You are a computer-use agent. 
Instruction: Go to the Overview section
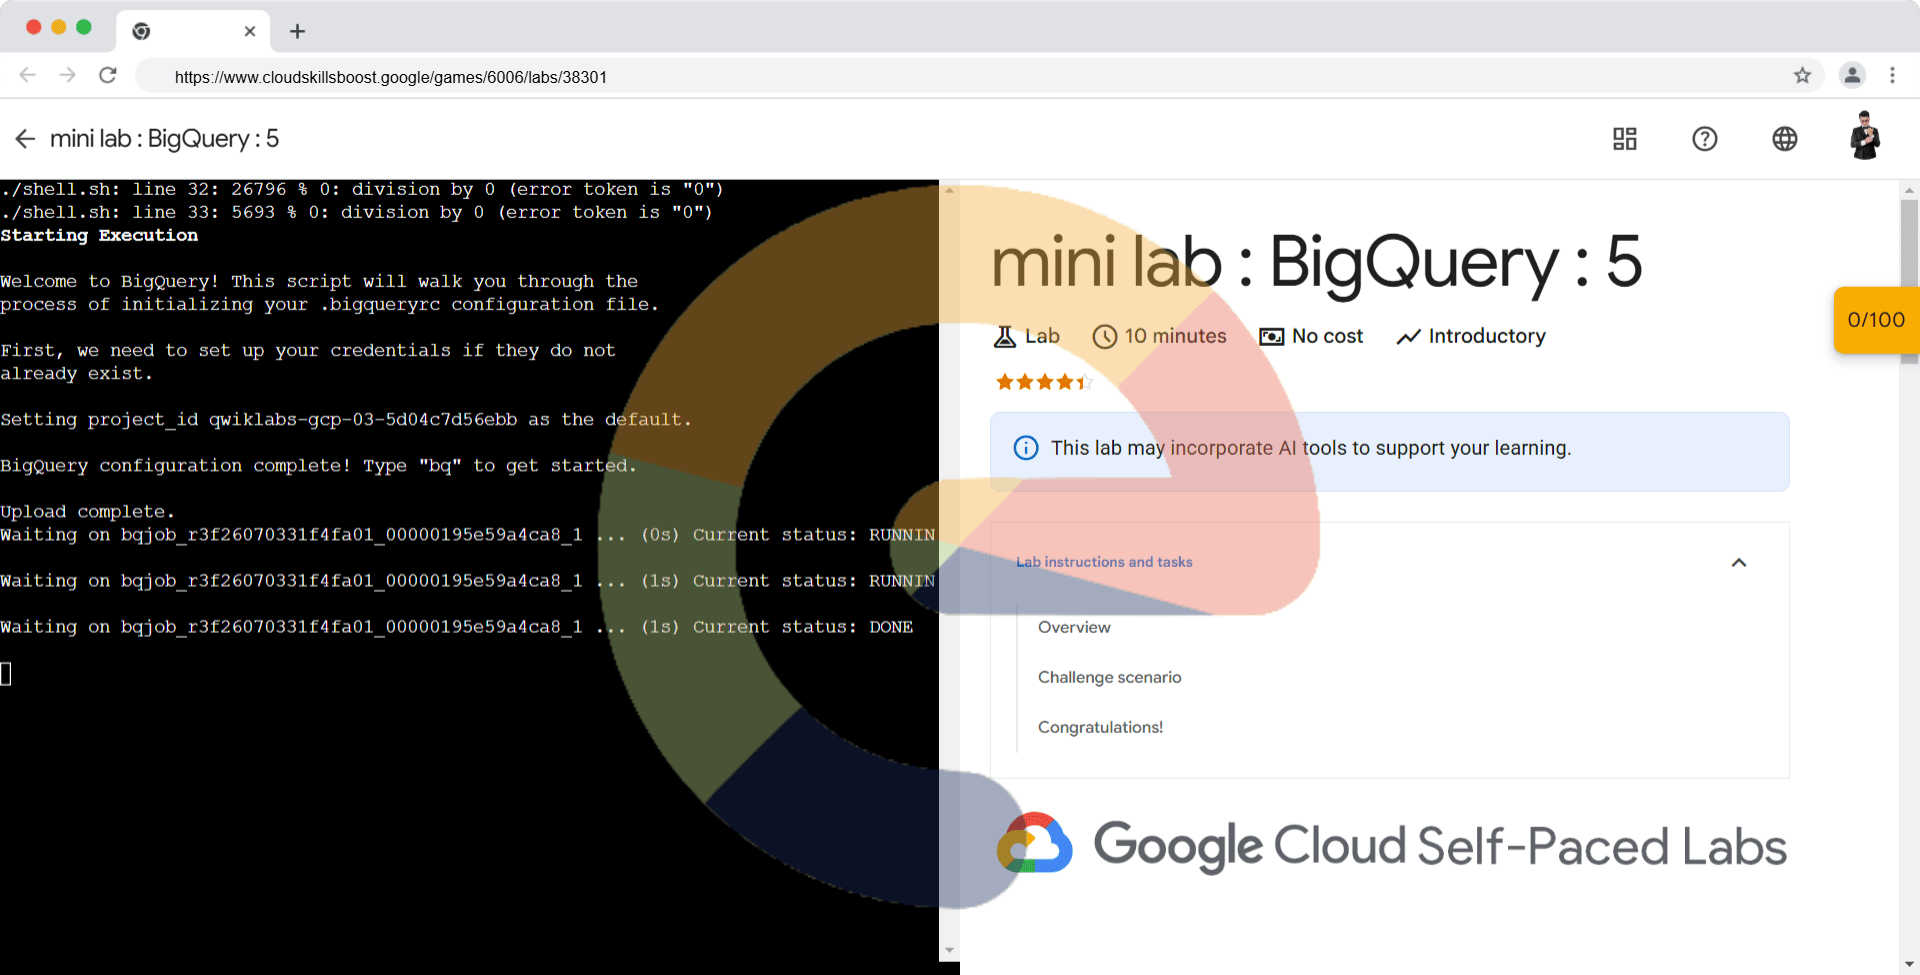point(1074,627)
